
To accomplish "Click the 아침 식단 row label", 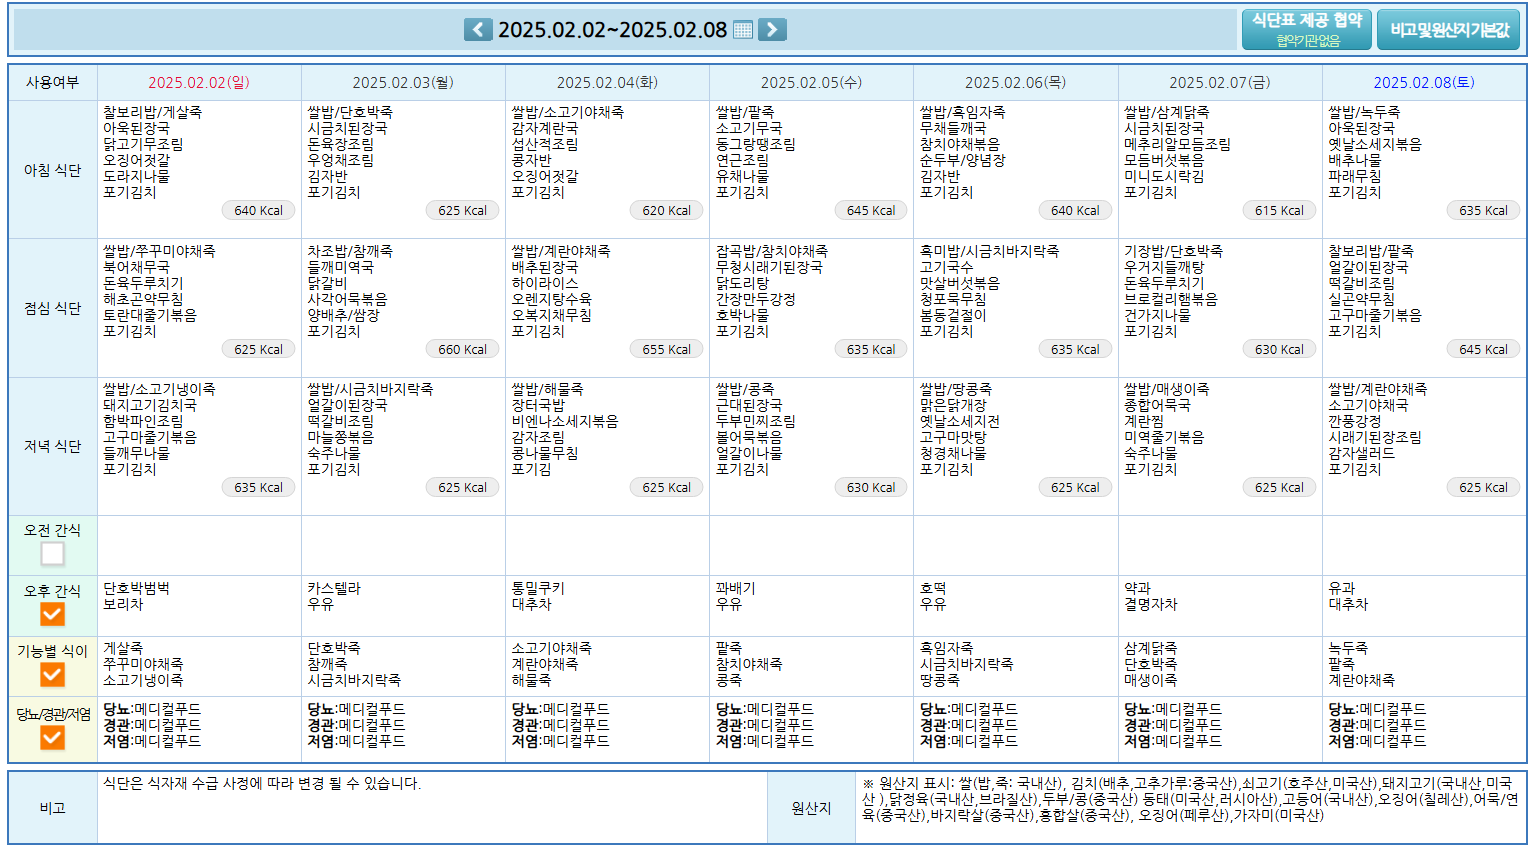I will [53, 170].
